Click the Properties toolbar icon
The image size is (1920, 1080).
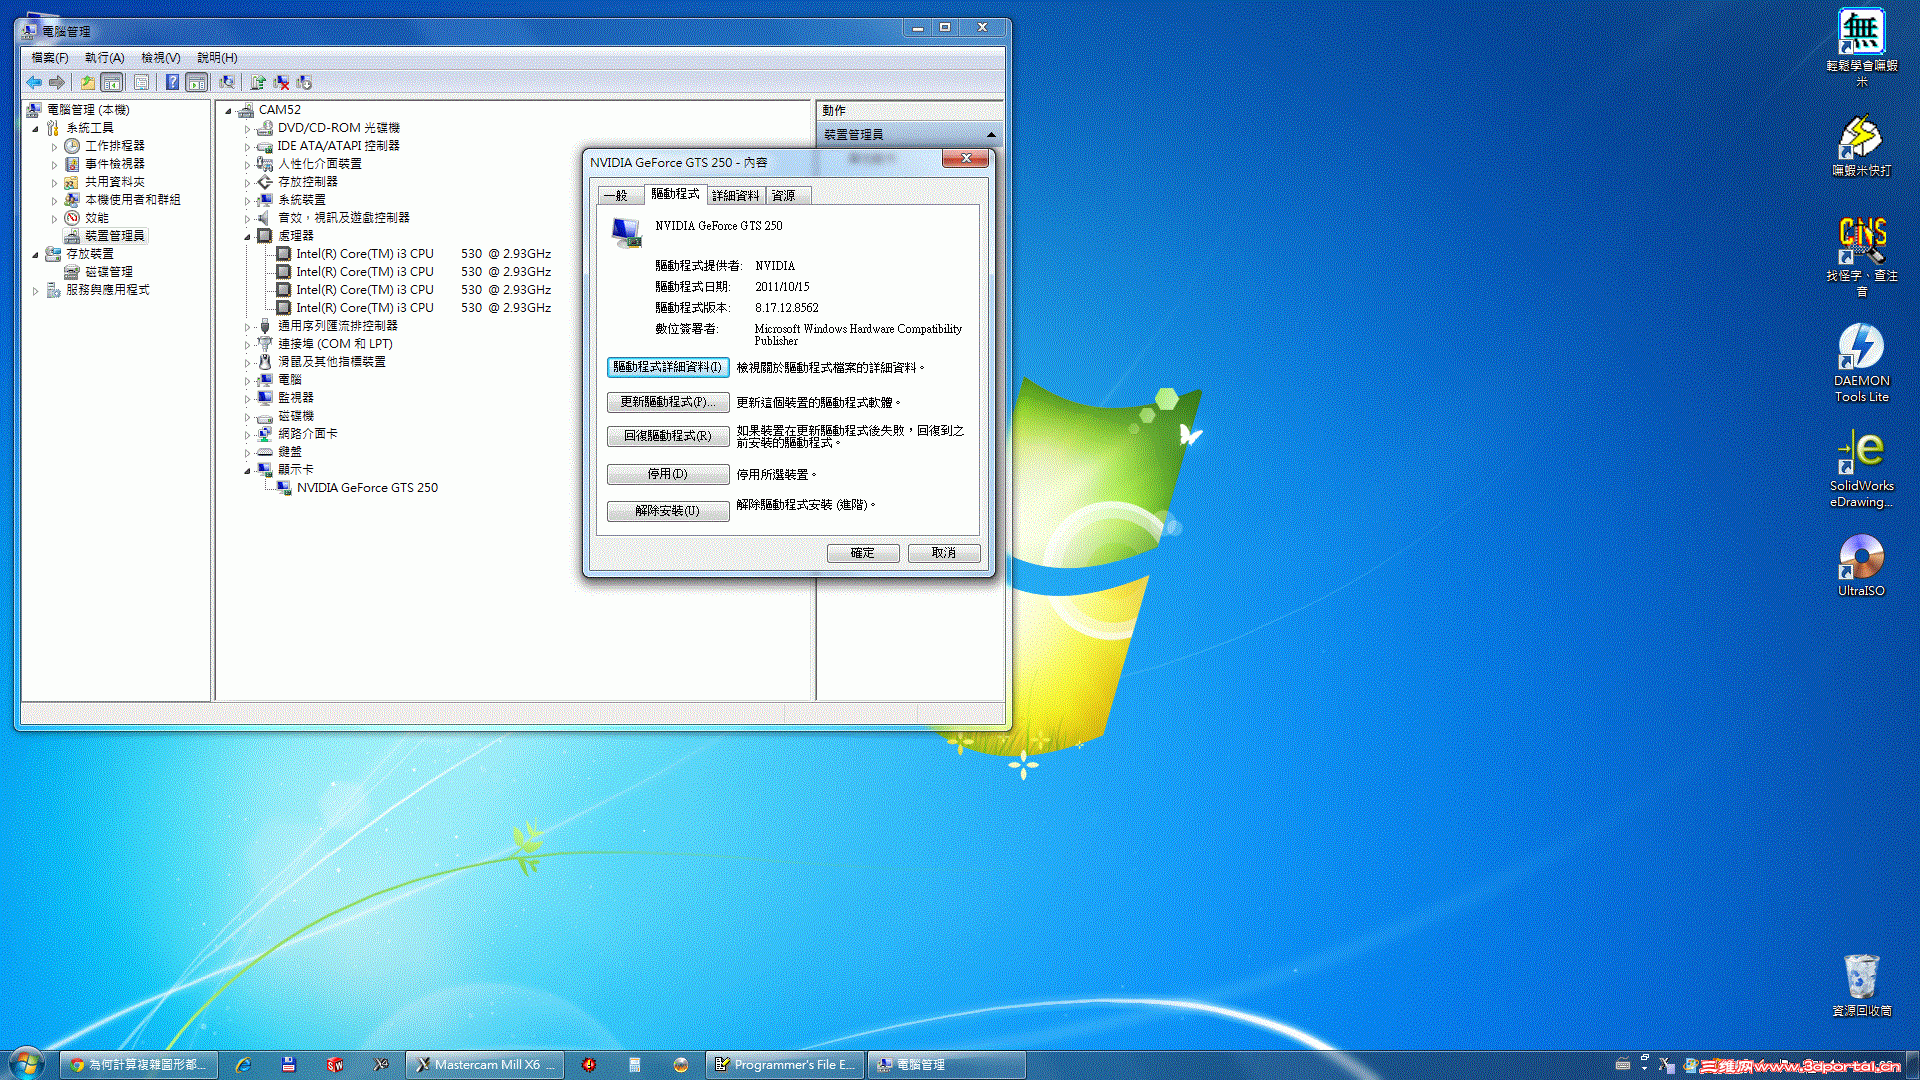(141, 83)
